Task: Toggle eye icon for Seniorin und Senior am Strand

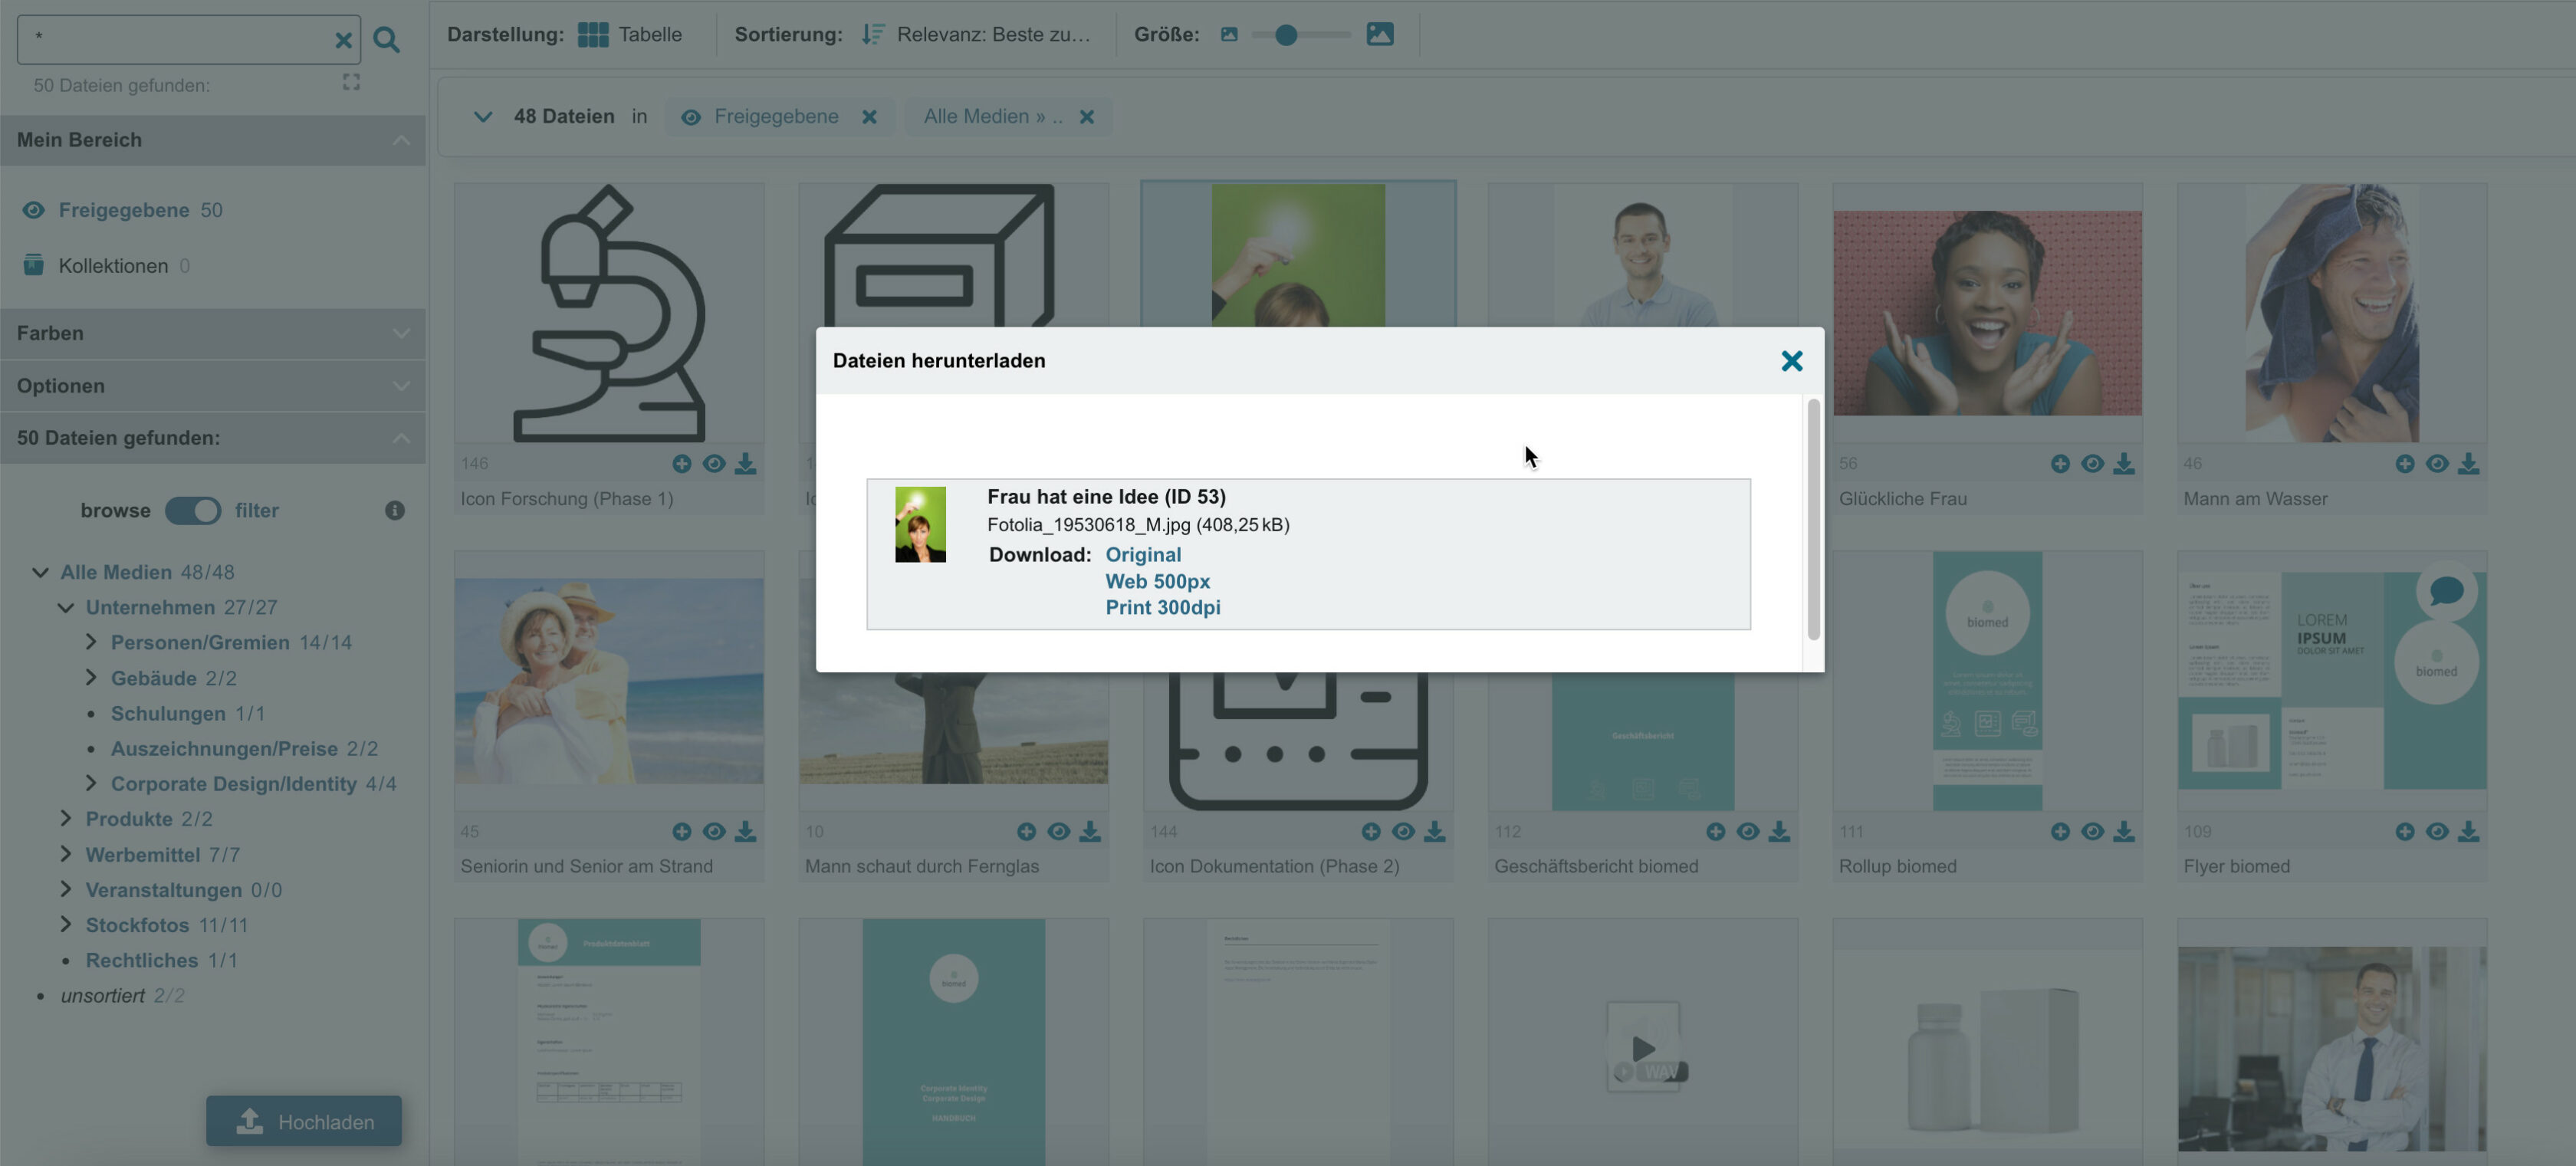Action: pyautogui.click(x=714, y=832)
